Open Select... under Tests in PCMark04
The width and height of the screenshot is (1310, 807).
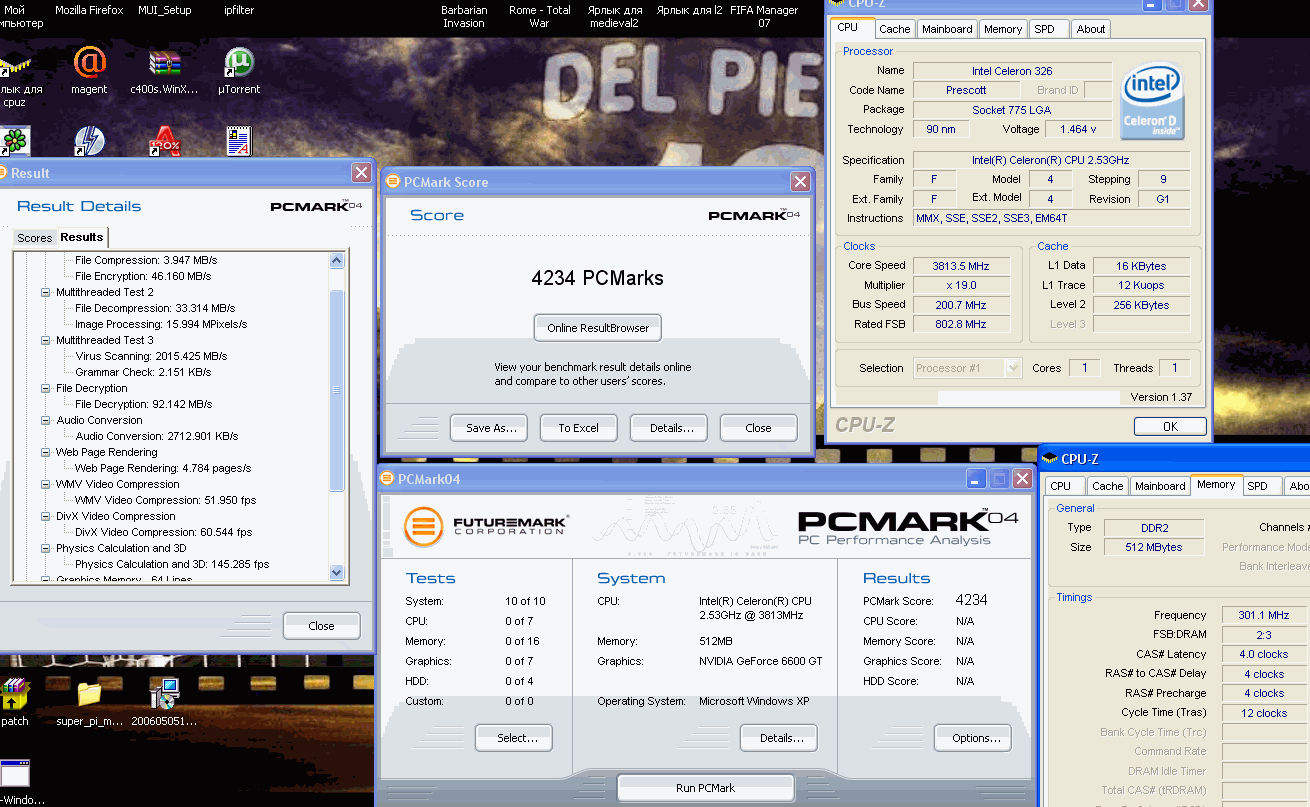514,738
